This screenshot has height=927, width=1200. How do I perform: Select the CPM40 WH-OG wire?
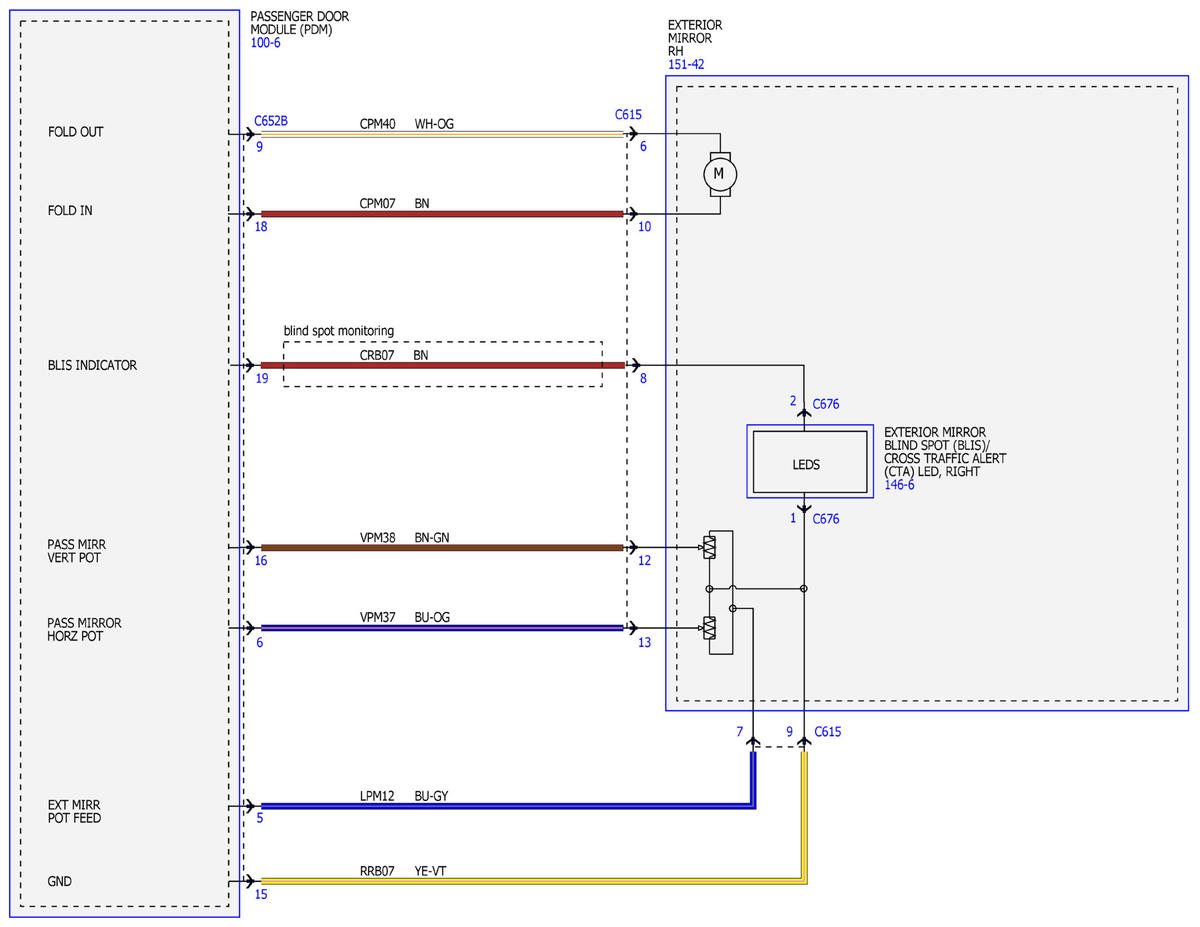click(442, 134)
